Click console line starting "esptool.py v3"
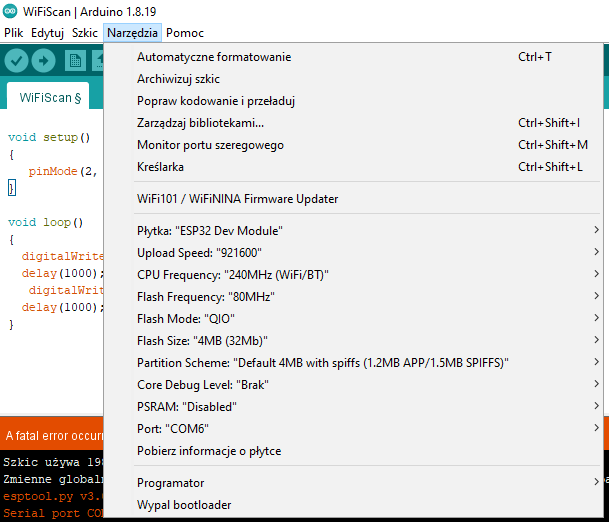Image resolution: width=609 pixels, height=522 pixels. click(x=53, y=496)
